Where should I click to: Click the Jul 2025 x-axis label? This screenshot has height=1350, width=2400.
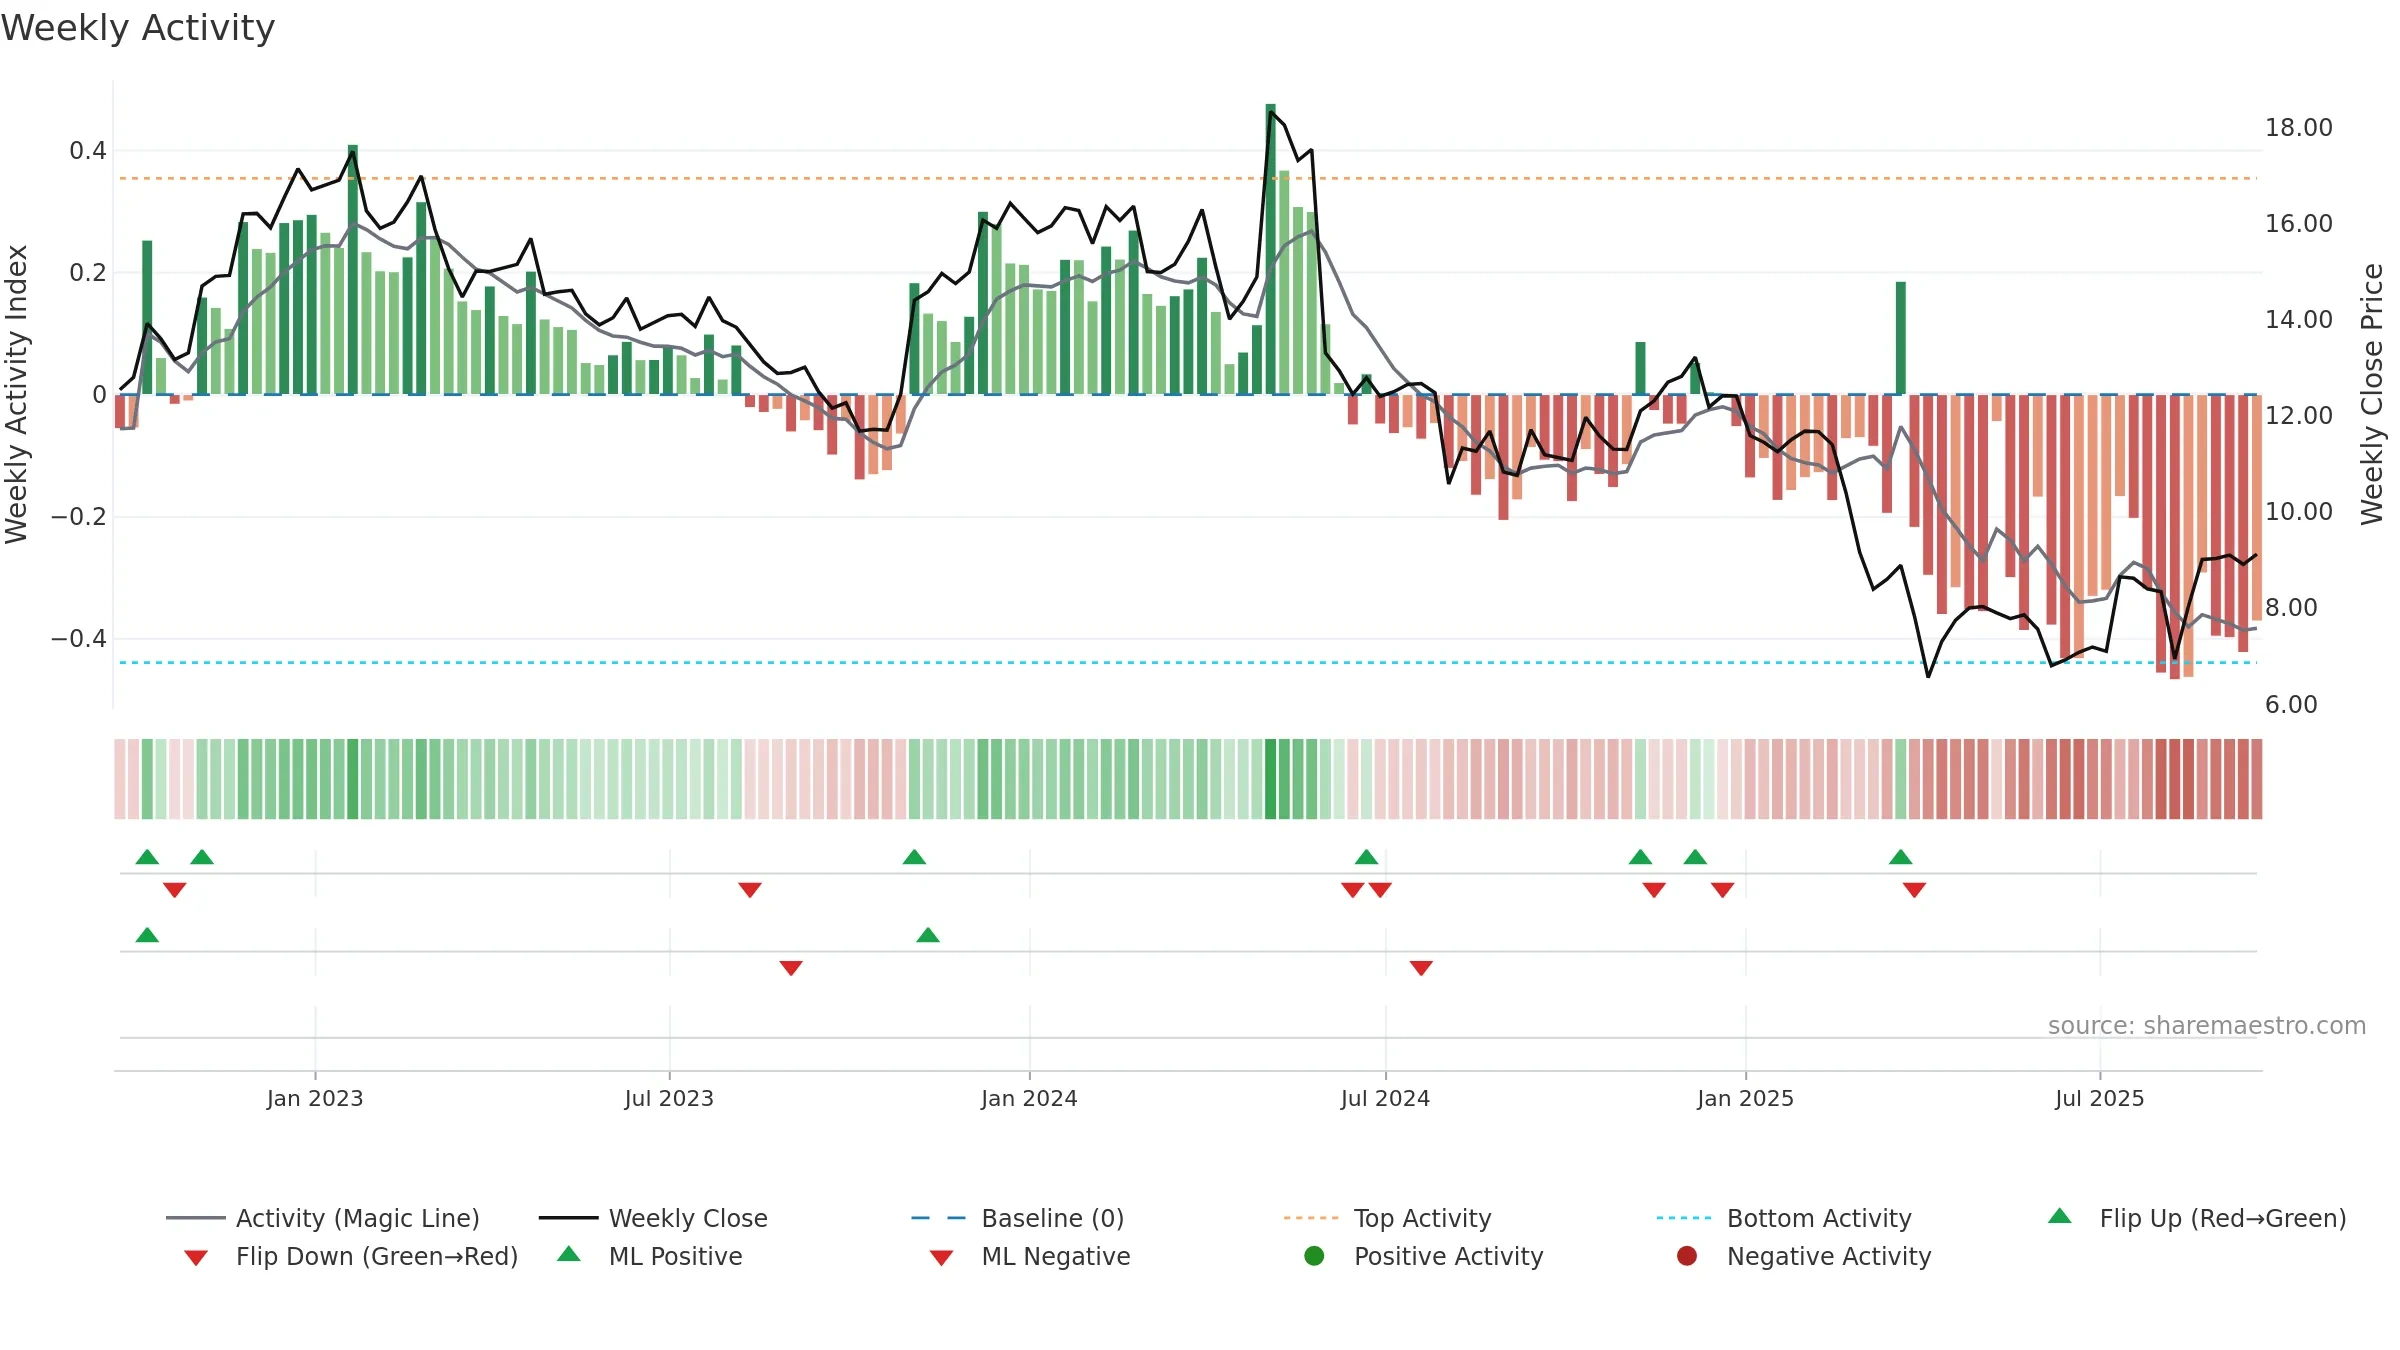(2100, 1099)
